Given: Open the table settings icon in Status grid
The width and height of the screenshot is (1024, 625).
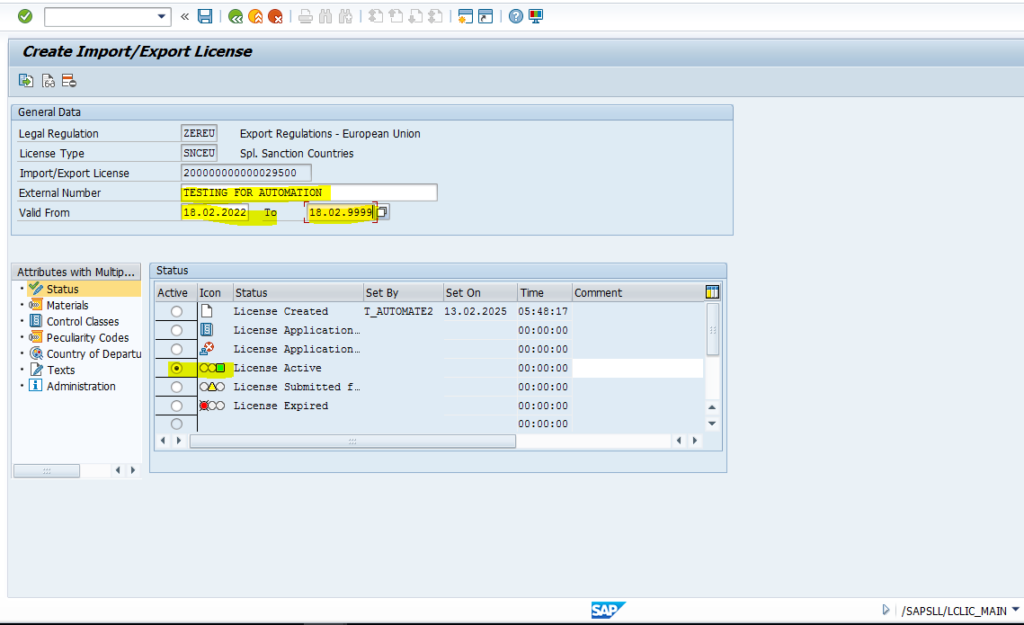Looking at the screenshot, I should tap(712, 292).
